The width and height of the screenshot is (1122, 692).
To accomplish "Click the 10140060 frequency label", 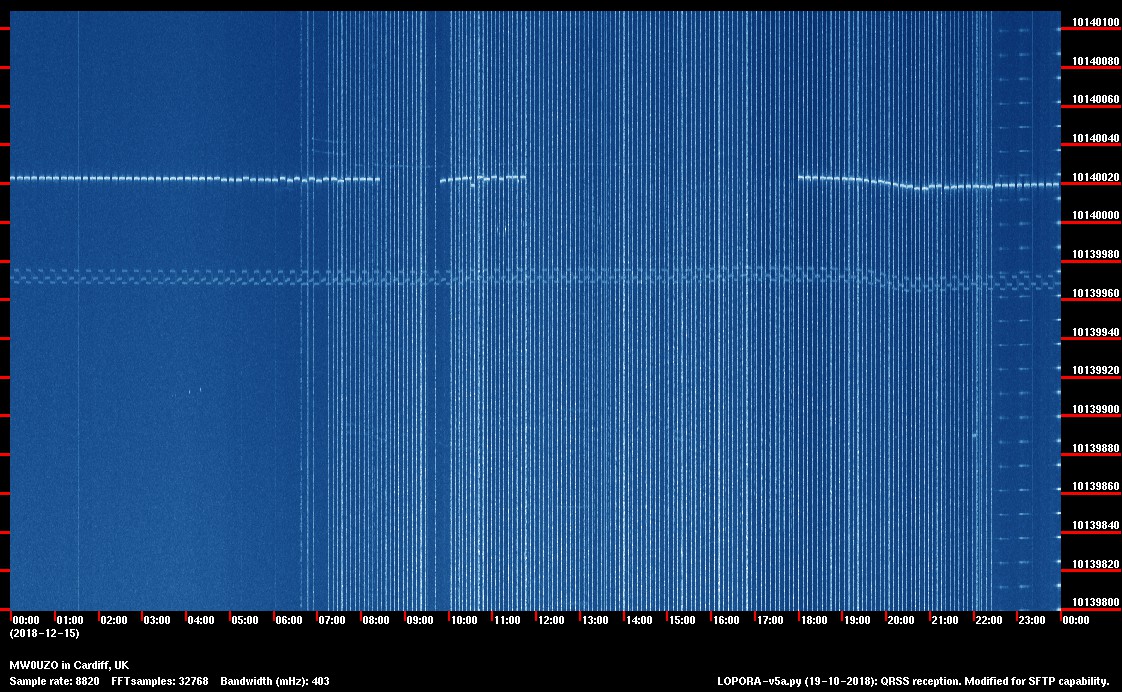I will click(x=1095, y=100).
